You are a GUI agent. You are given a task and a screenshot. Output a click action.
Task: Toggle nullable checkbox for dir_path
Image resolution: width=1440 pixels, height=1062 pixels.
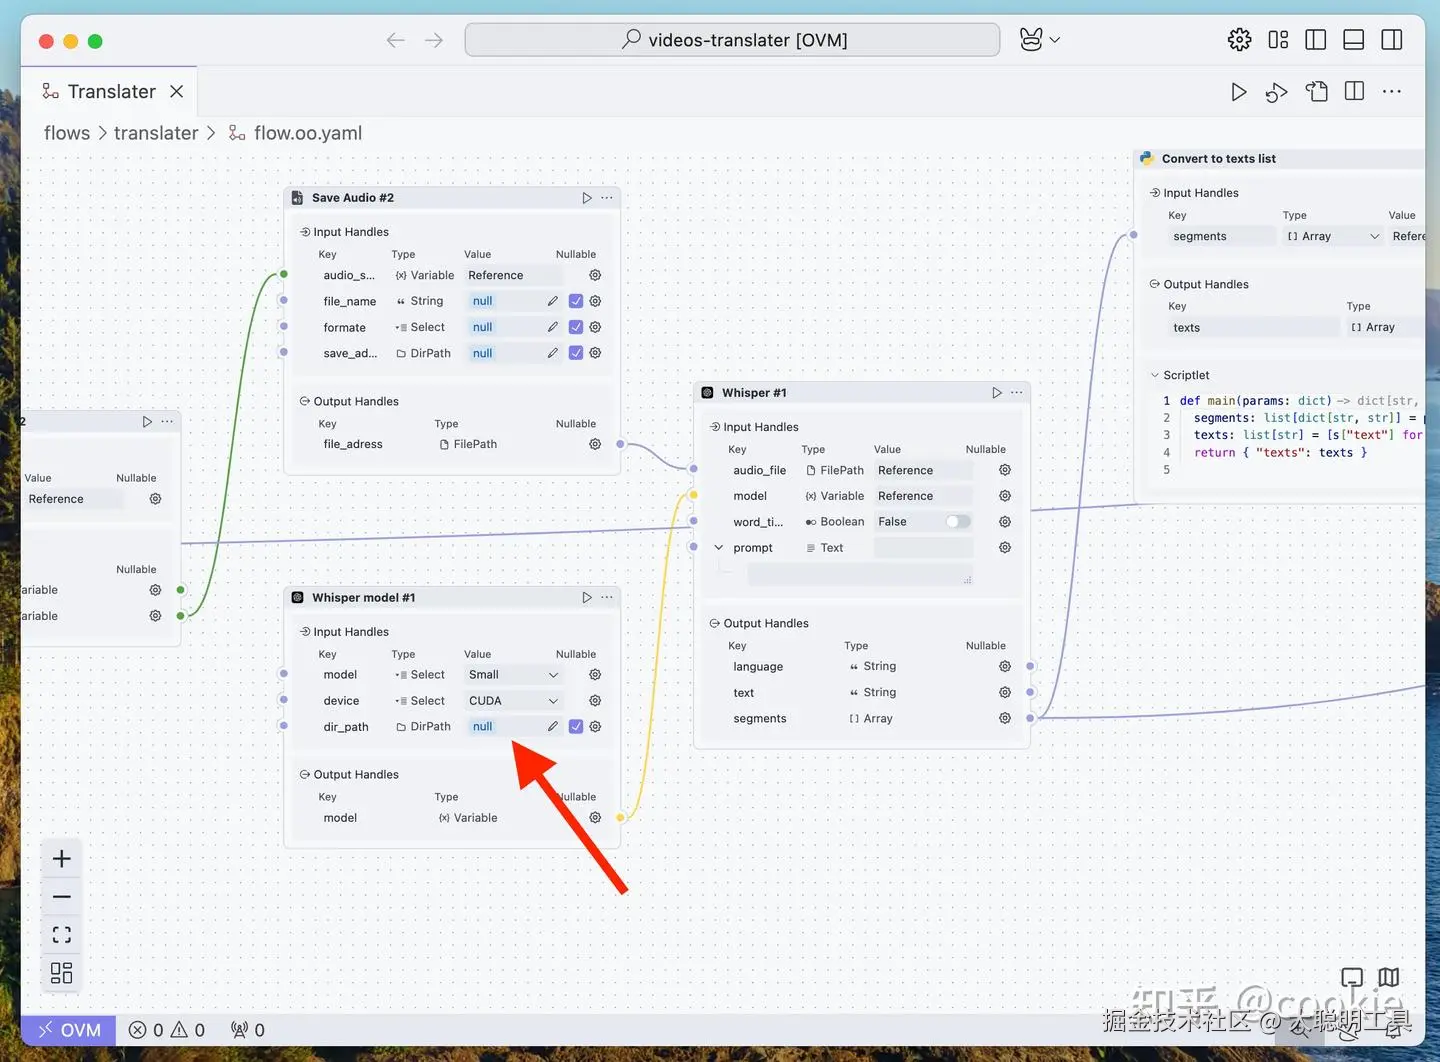click(x=576, y=727)
